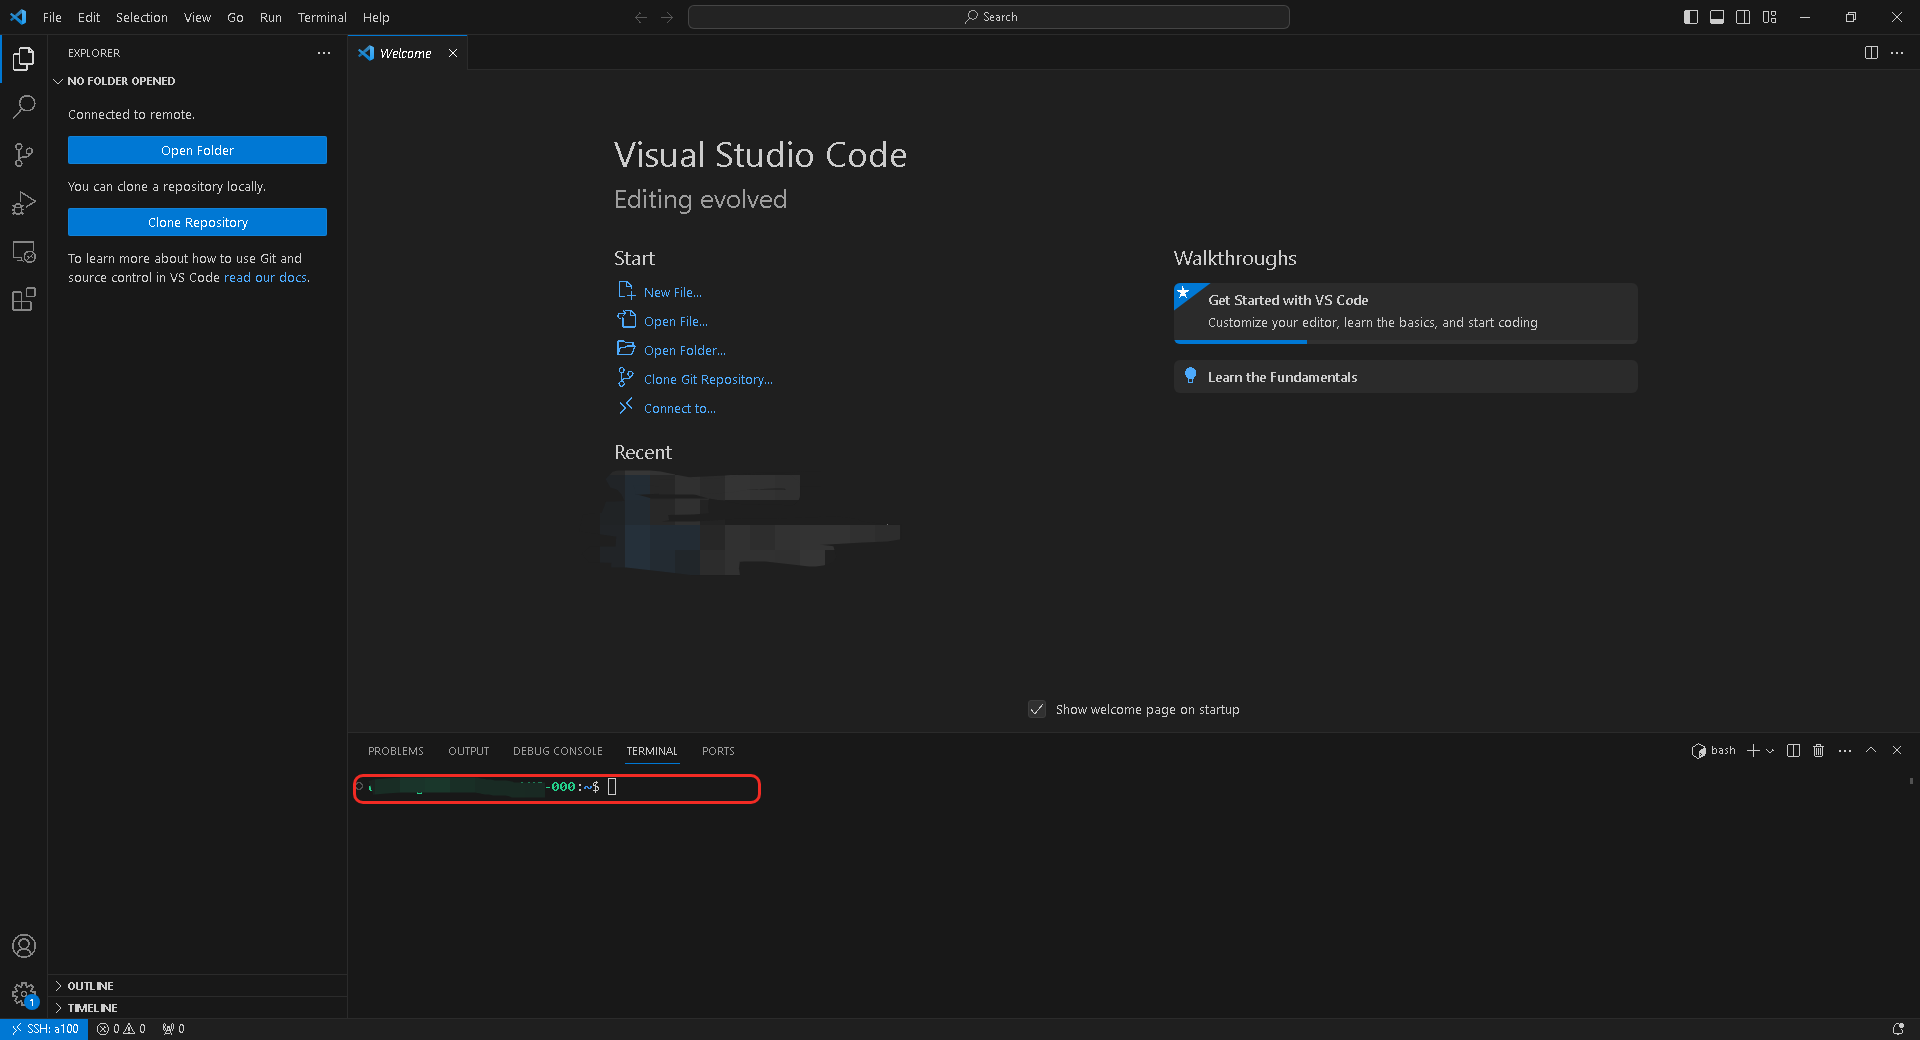Screen dimensions: 1920x1040
Task: Open the Help menu
Action: tap(376, 17)
